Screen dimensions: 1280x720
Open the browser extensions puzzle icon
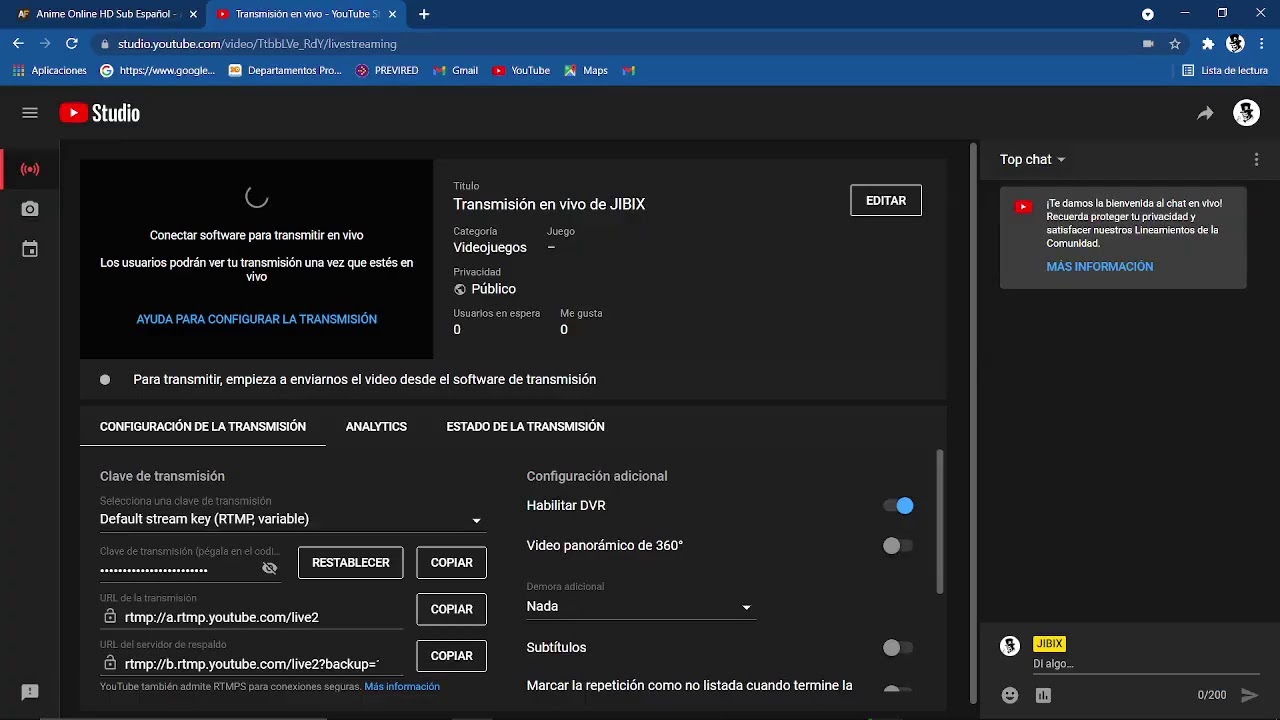pos(1208,44)
